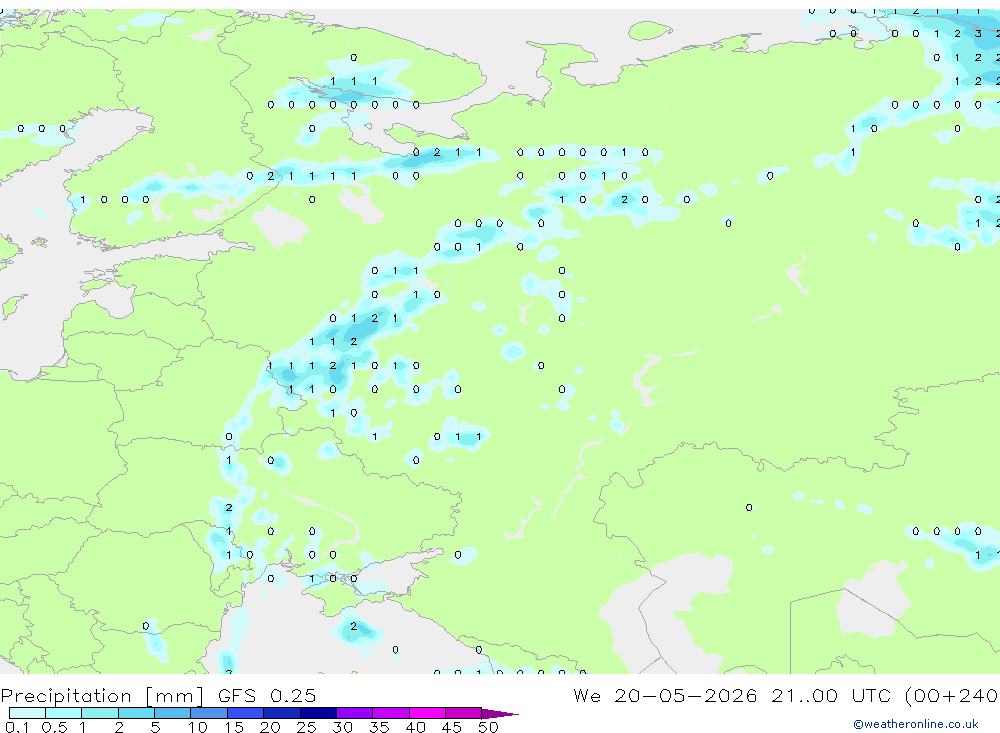This screenshot has width=1000, height=733.
Task: Choose the blue legend swatch between 10 and 15
Action: click(209, 713)
